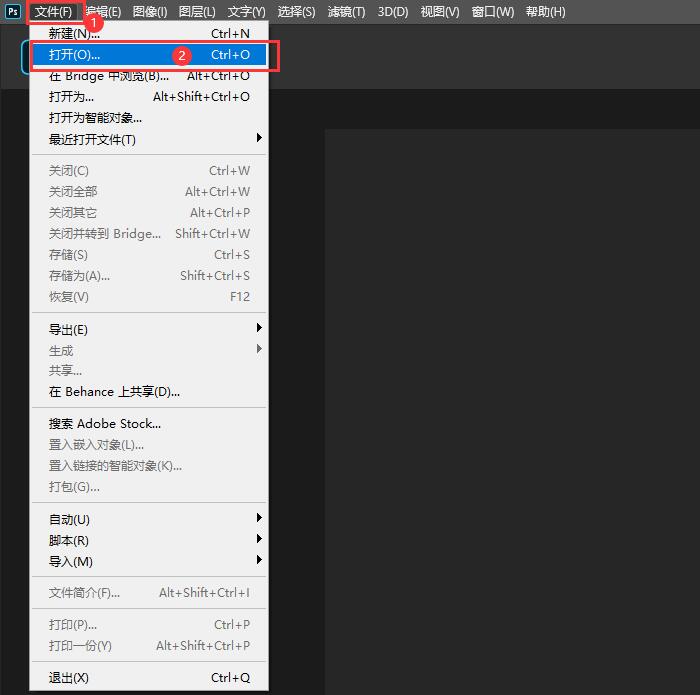Open the 窗口(W) menu
This screenshot has width=700, height=695.
pos(493,12)
